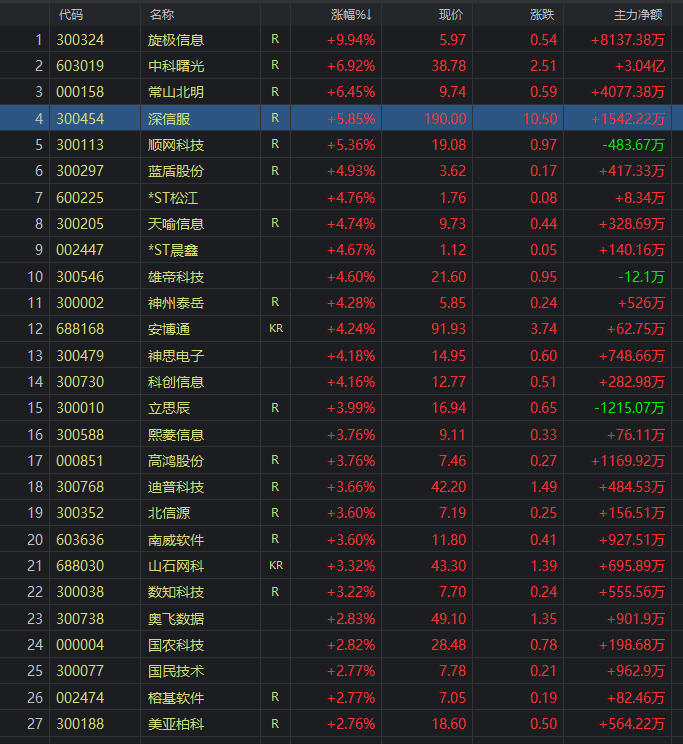Click 迪普科技 stock name
Viewport: 683px width, 744px height.
tap(176, 487)
